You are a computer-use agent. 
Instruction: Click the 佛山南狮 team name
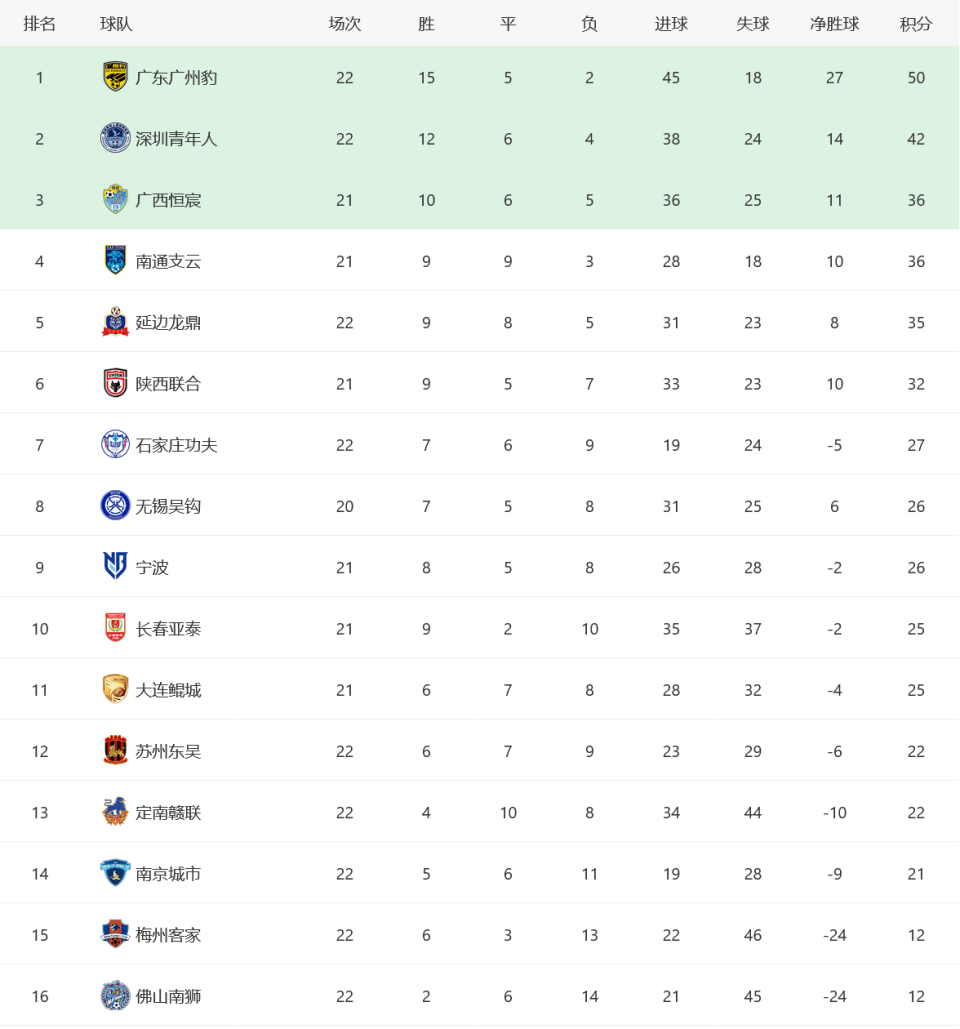point(168,996)
